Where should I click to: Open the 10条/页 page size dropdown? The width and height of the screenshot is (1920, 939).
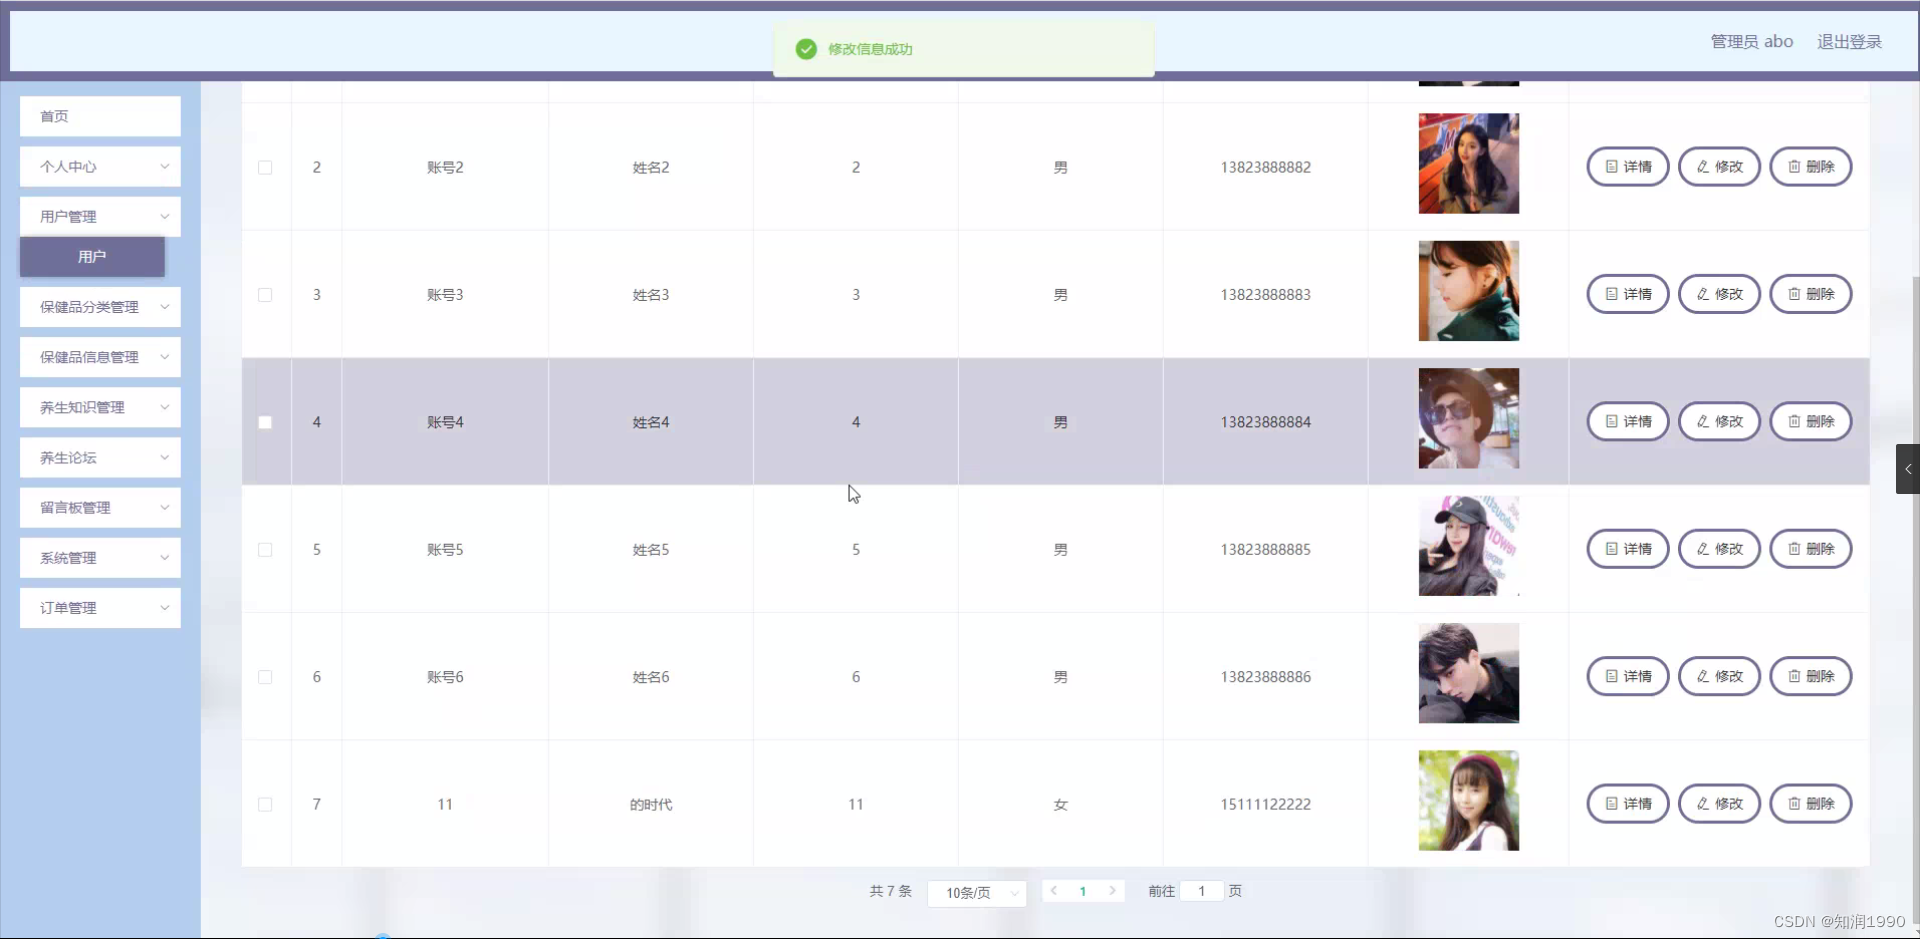tap(977, 893)
